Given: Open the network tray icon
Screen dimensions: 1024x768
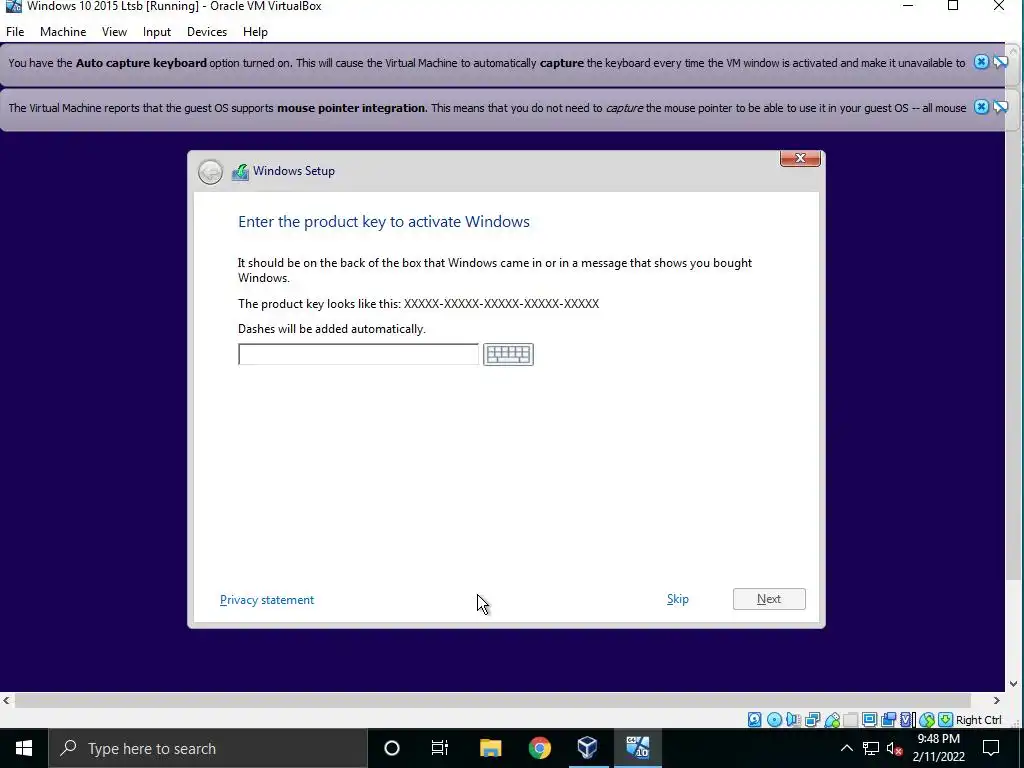Looking at the screenshot, I should click(871, 748).
